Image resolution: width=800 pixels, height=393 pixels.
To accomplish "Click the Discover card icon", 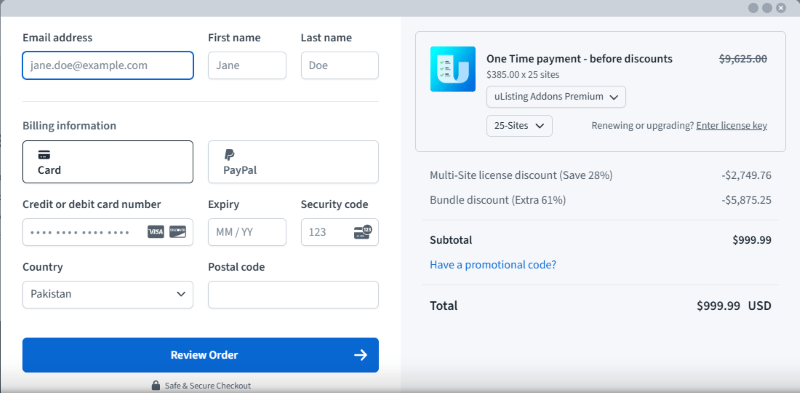I will click(x=178, y=232).
